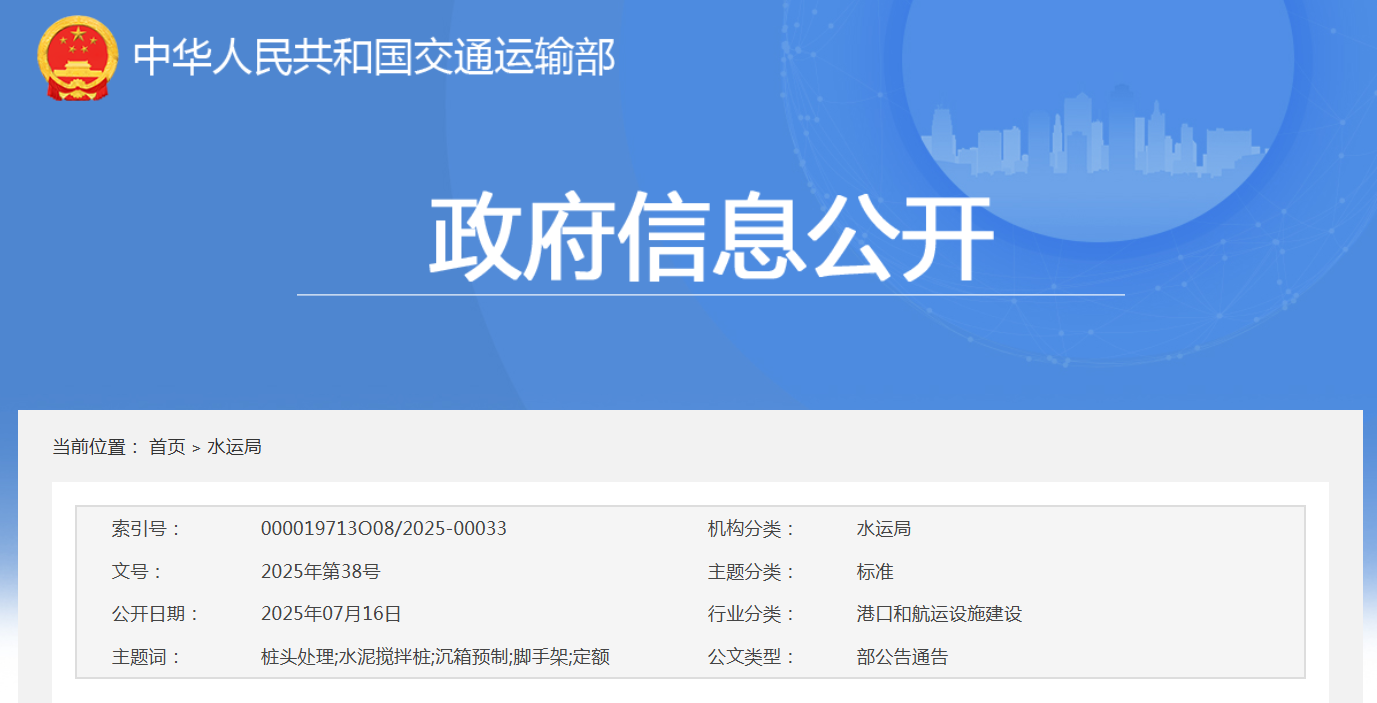Screen dimensions: 1377x703
Task: Select document type 部公告通告
Action: click(x=902, y=657)
